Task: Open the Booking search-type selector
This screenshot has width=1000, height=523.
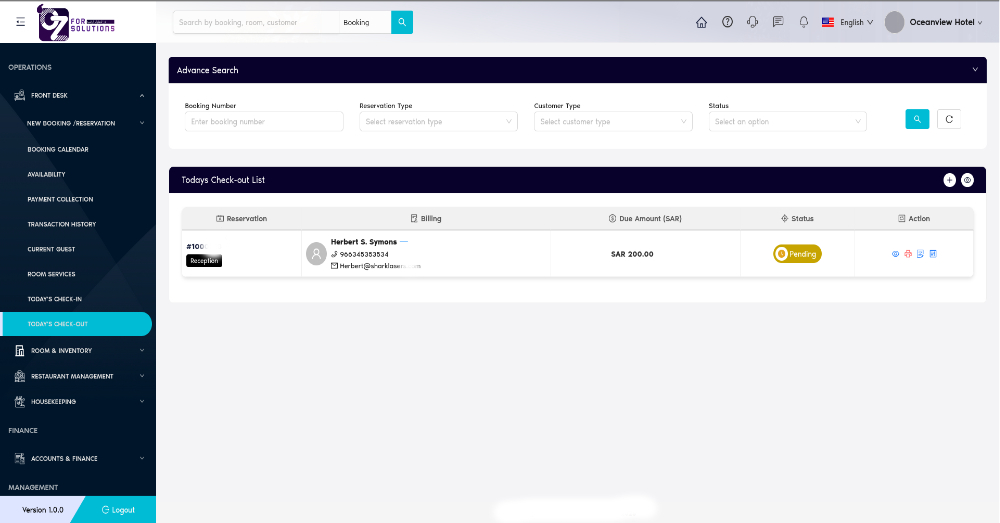Action: click(x=365, y=22)
